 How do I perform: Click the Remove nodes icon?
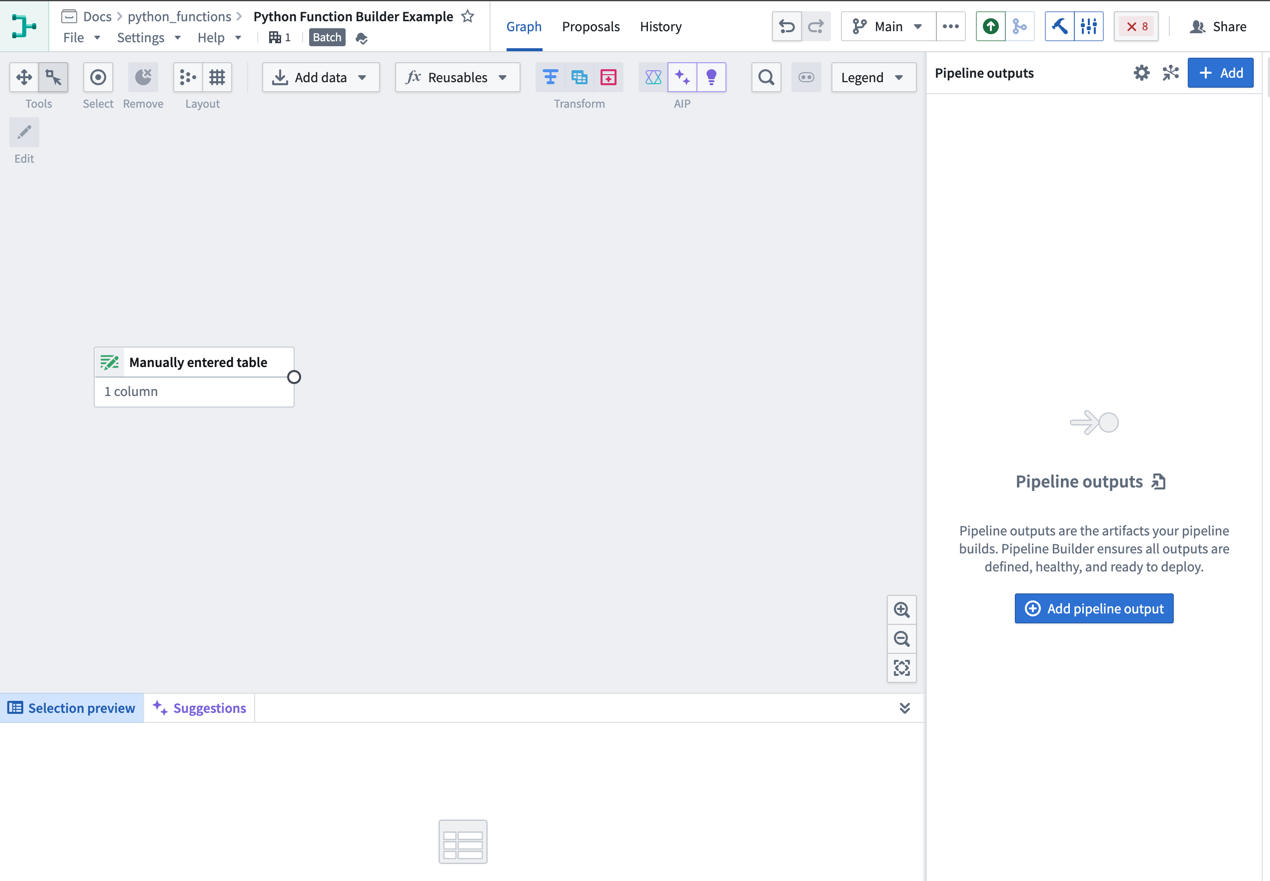(143, 77)
